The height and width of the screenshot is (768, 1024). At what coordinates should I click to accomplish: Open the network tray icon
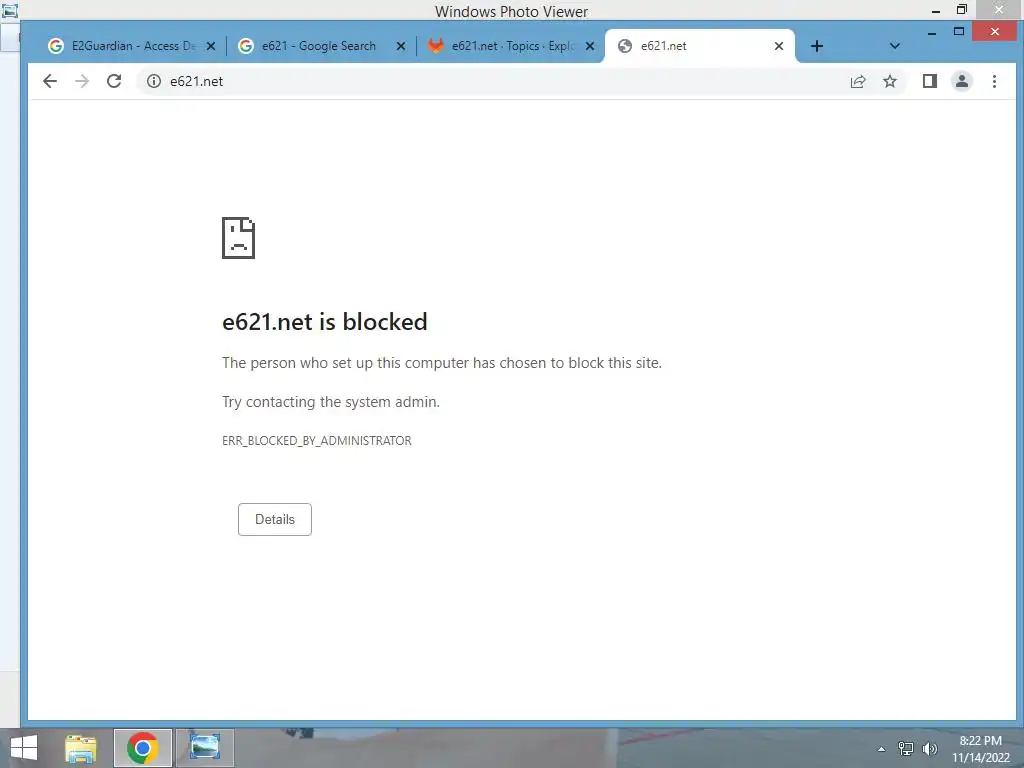pos(905,748)
